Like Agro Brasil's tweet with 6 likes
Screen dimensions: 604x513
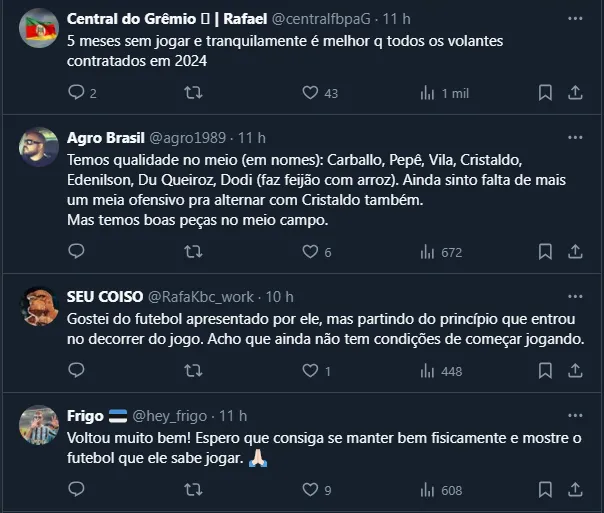(x=310, y=253)
